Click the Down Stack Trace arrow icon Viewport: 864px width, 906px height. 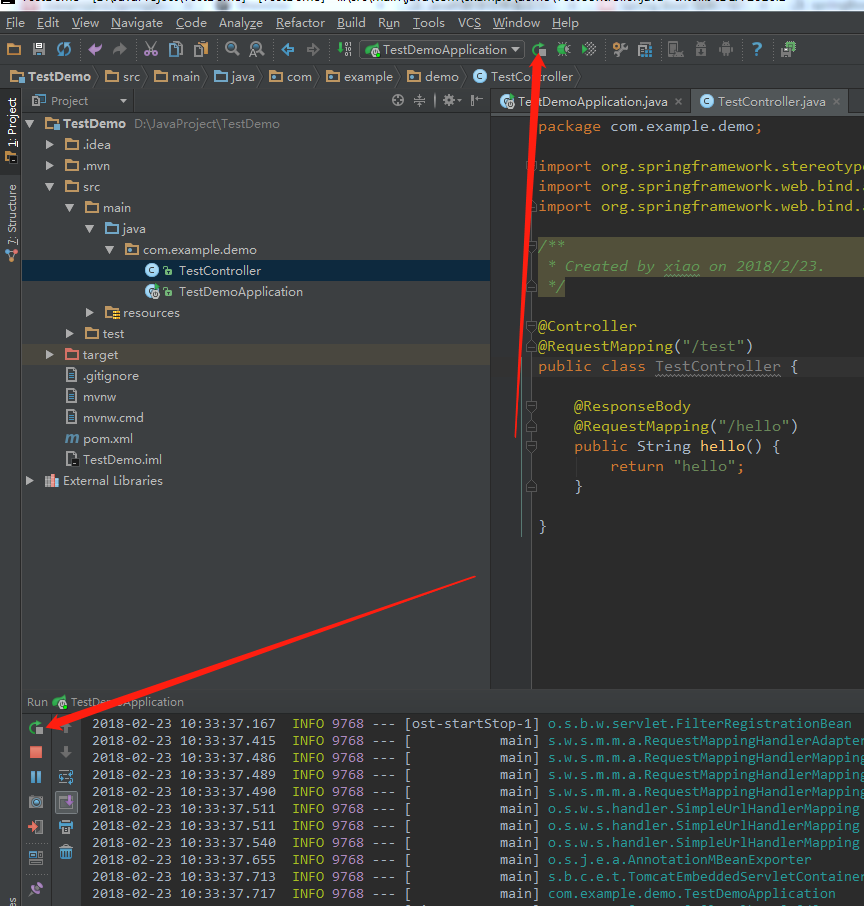tap(66, 752)
